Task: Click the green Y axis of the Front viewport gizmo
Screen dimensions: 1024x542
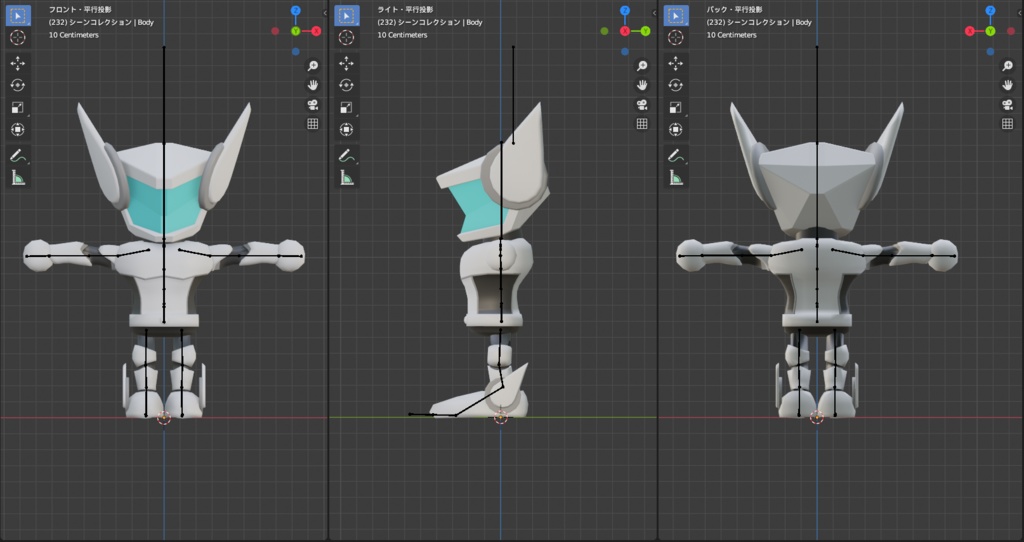Action: [296, 31]
